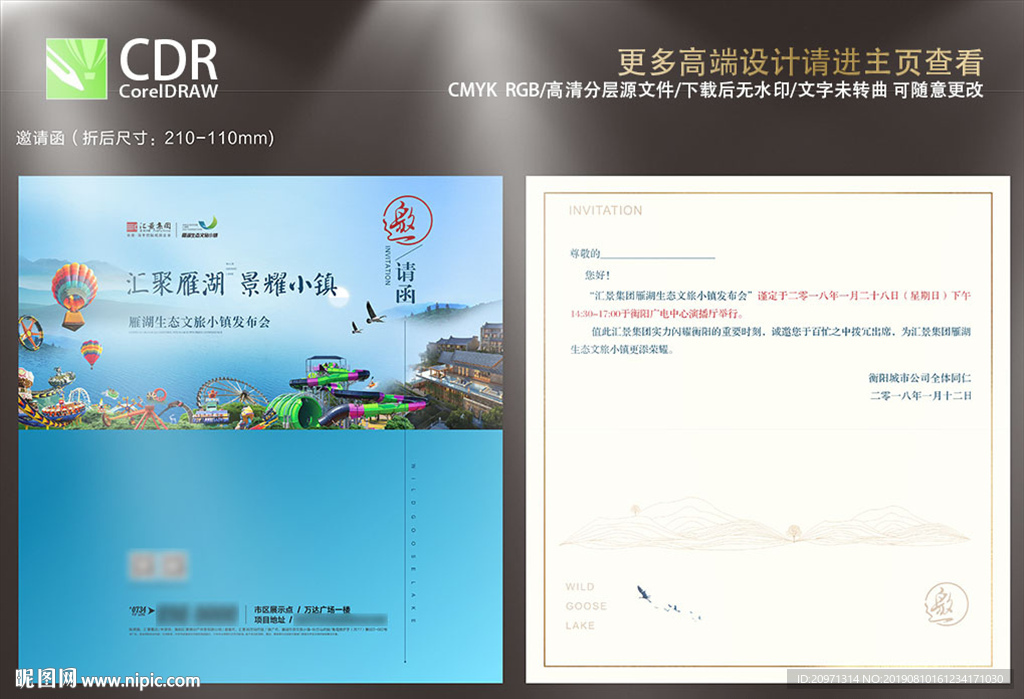The height and width of the screenshot is (699, 1024).
Task: Click the gold mountain line drawing
Action: click(764, 523)
